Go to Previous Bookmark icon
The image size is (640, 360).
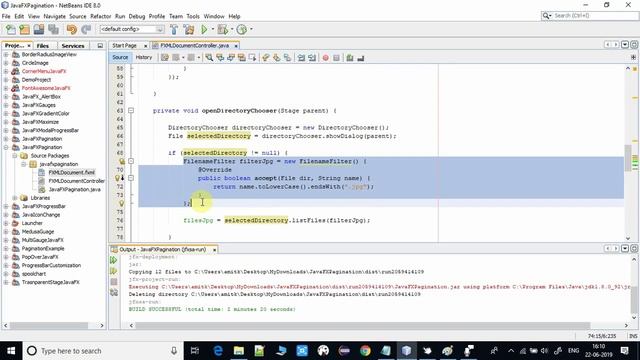pyautogui.click(x=266, y=58)
